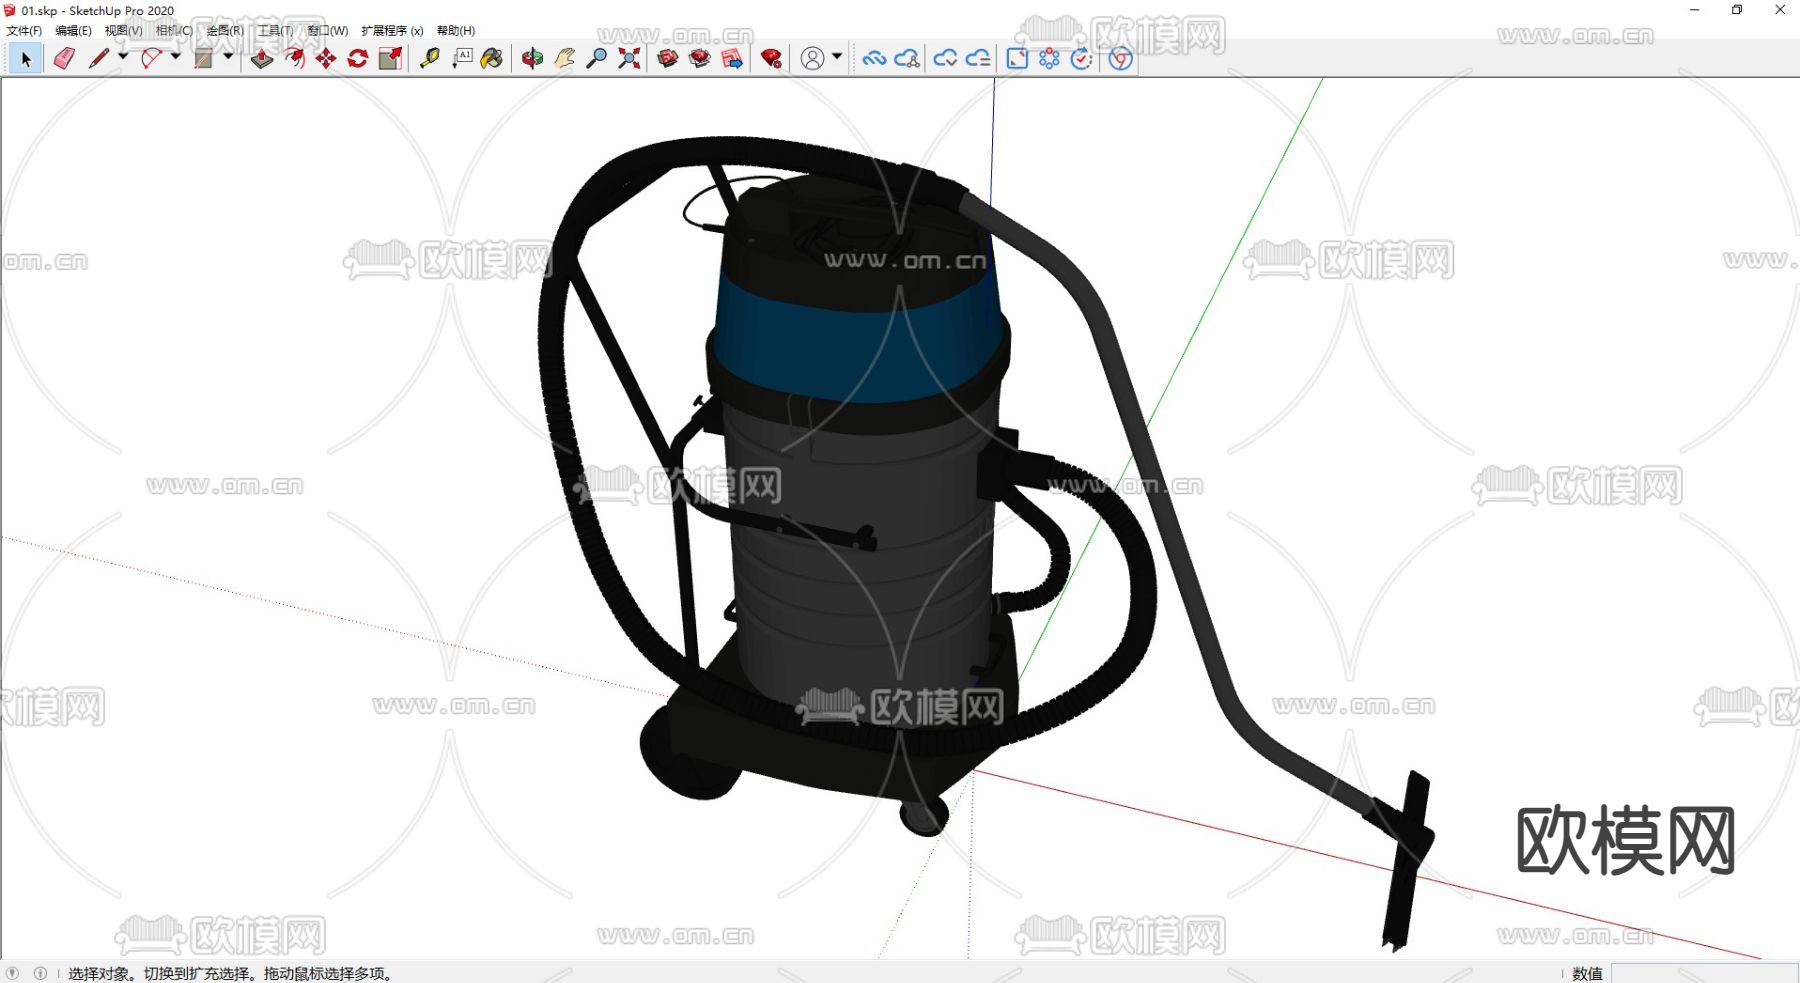Activate the Orbit tool
This screenshot has width=1800, height=983.
532,59
